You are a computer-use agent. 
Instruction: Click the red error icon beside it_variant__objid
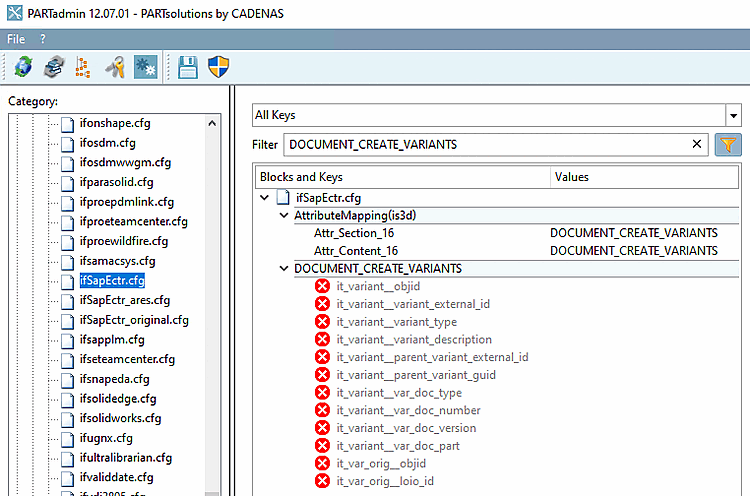point(322,287)
